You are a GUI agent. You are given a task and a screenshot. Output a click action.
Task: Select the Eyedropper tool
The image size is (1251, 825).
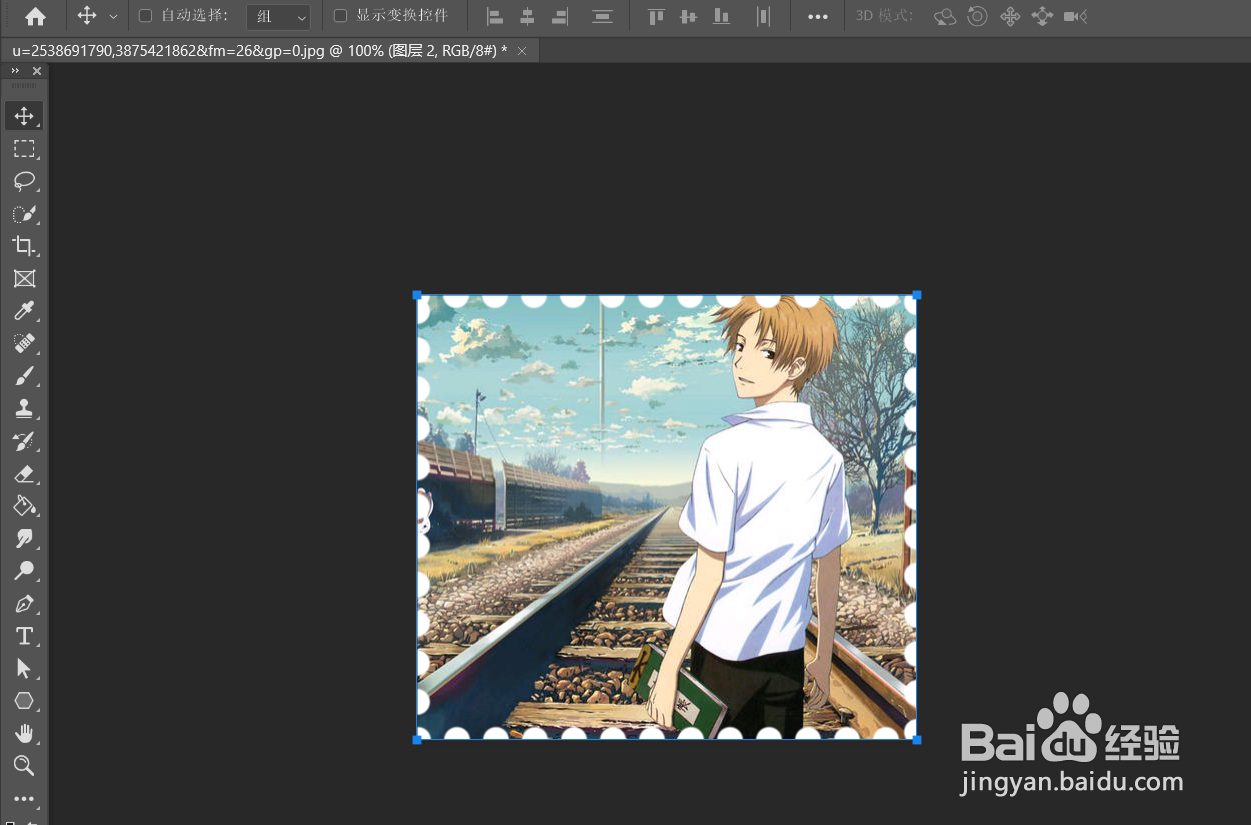click(x=24, y=311)
